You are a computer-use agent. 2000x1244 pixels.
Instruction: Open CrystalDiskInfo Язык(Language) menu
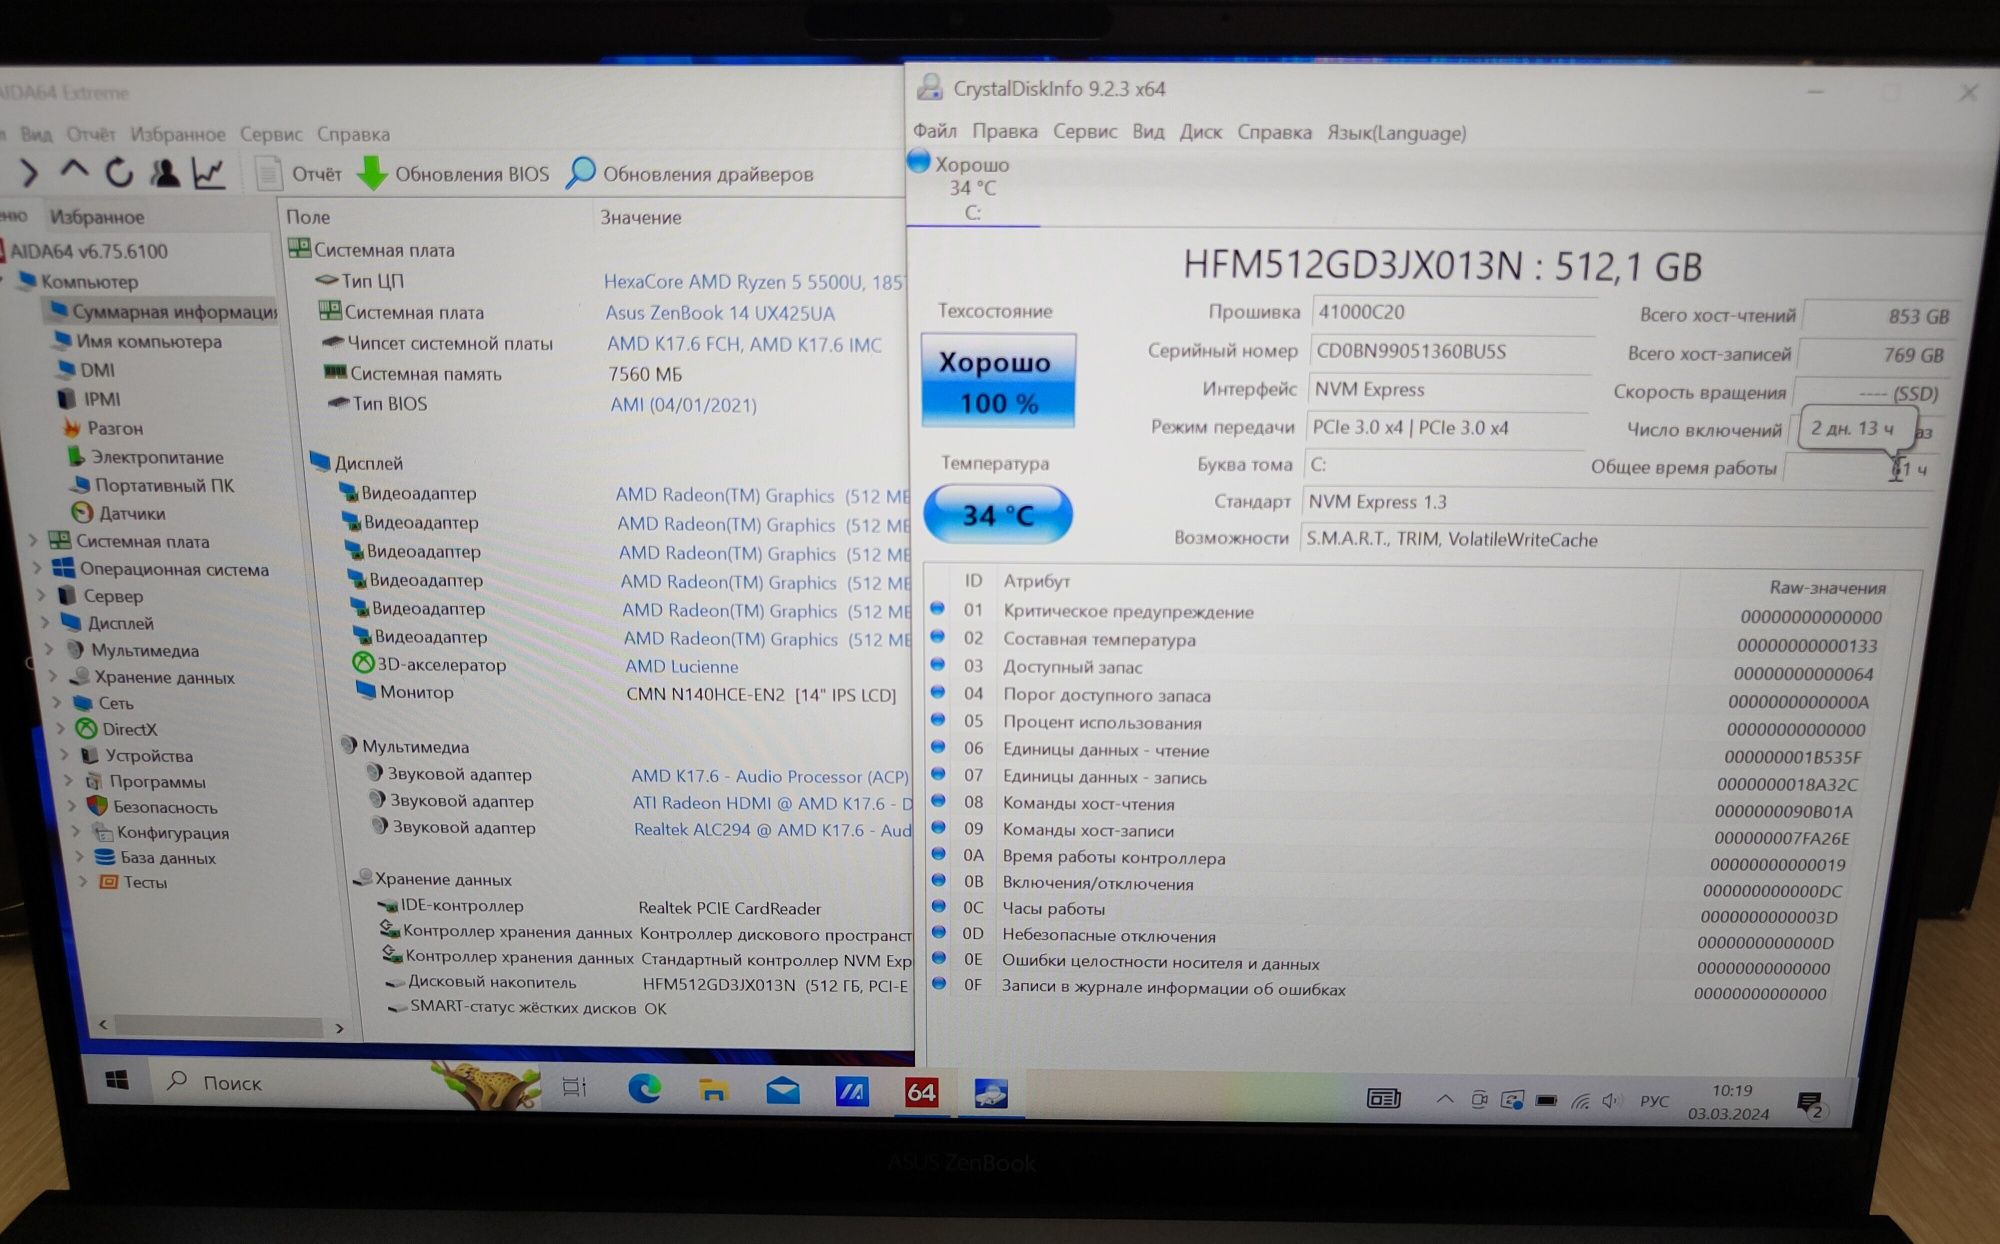pyautogui.click(x=1397, y=133)
